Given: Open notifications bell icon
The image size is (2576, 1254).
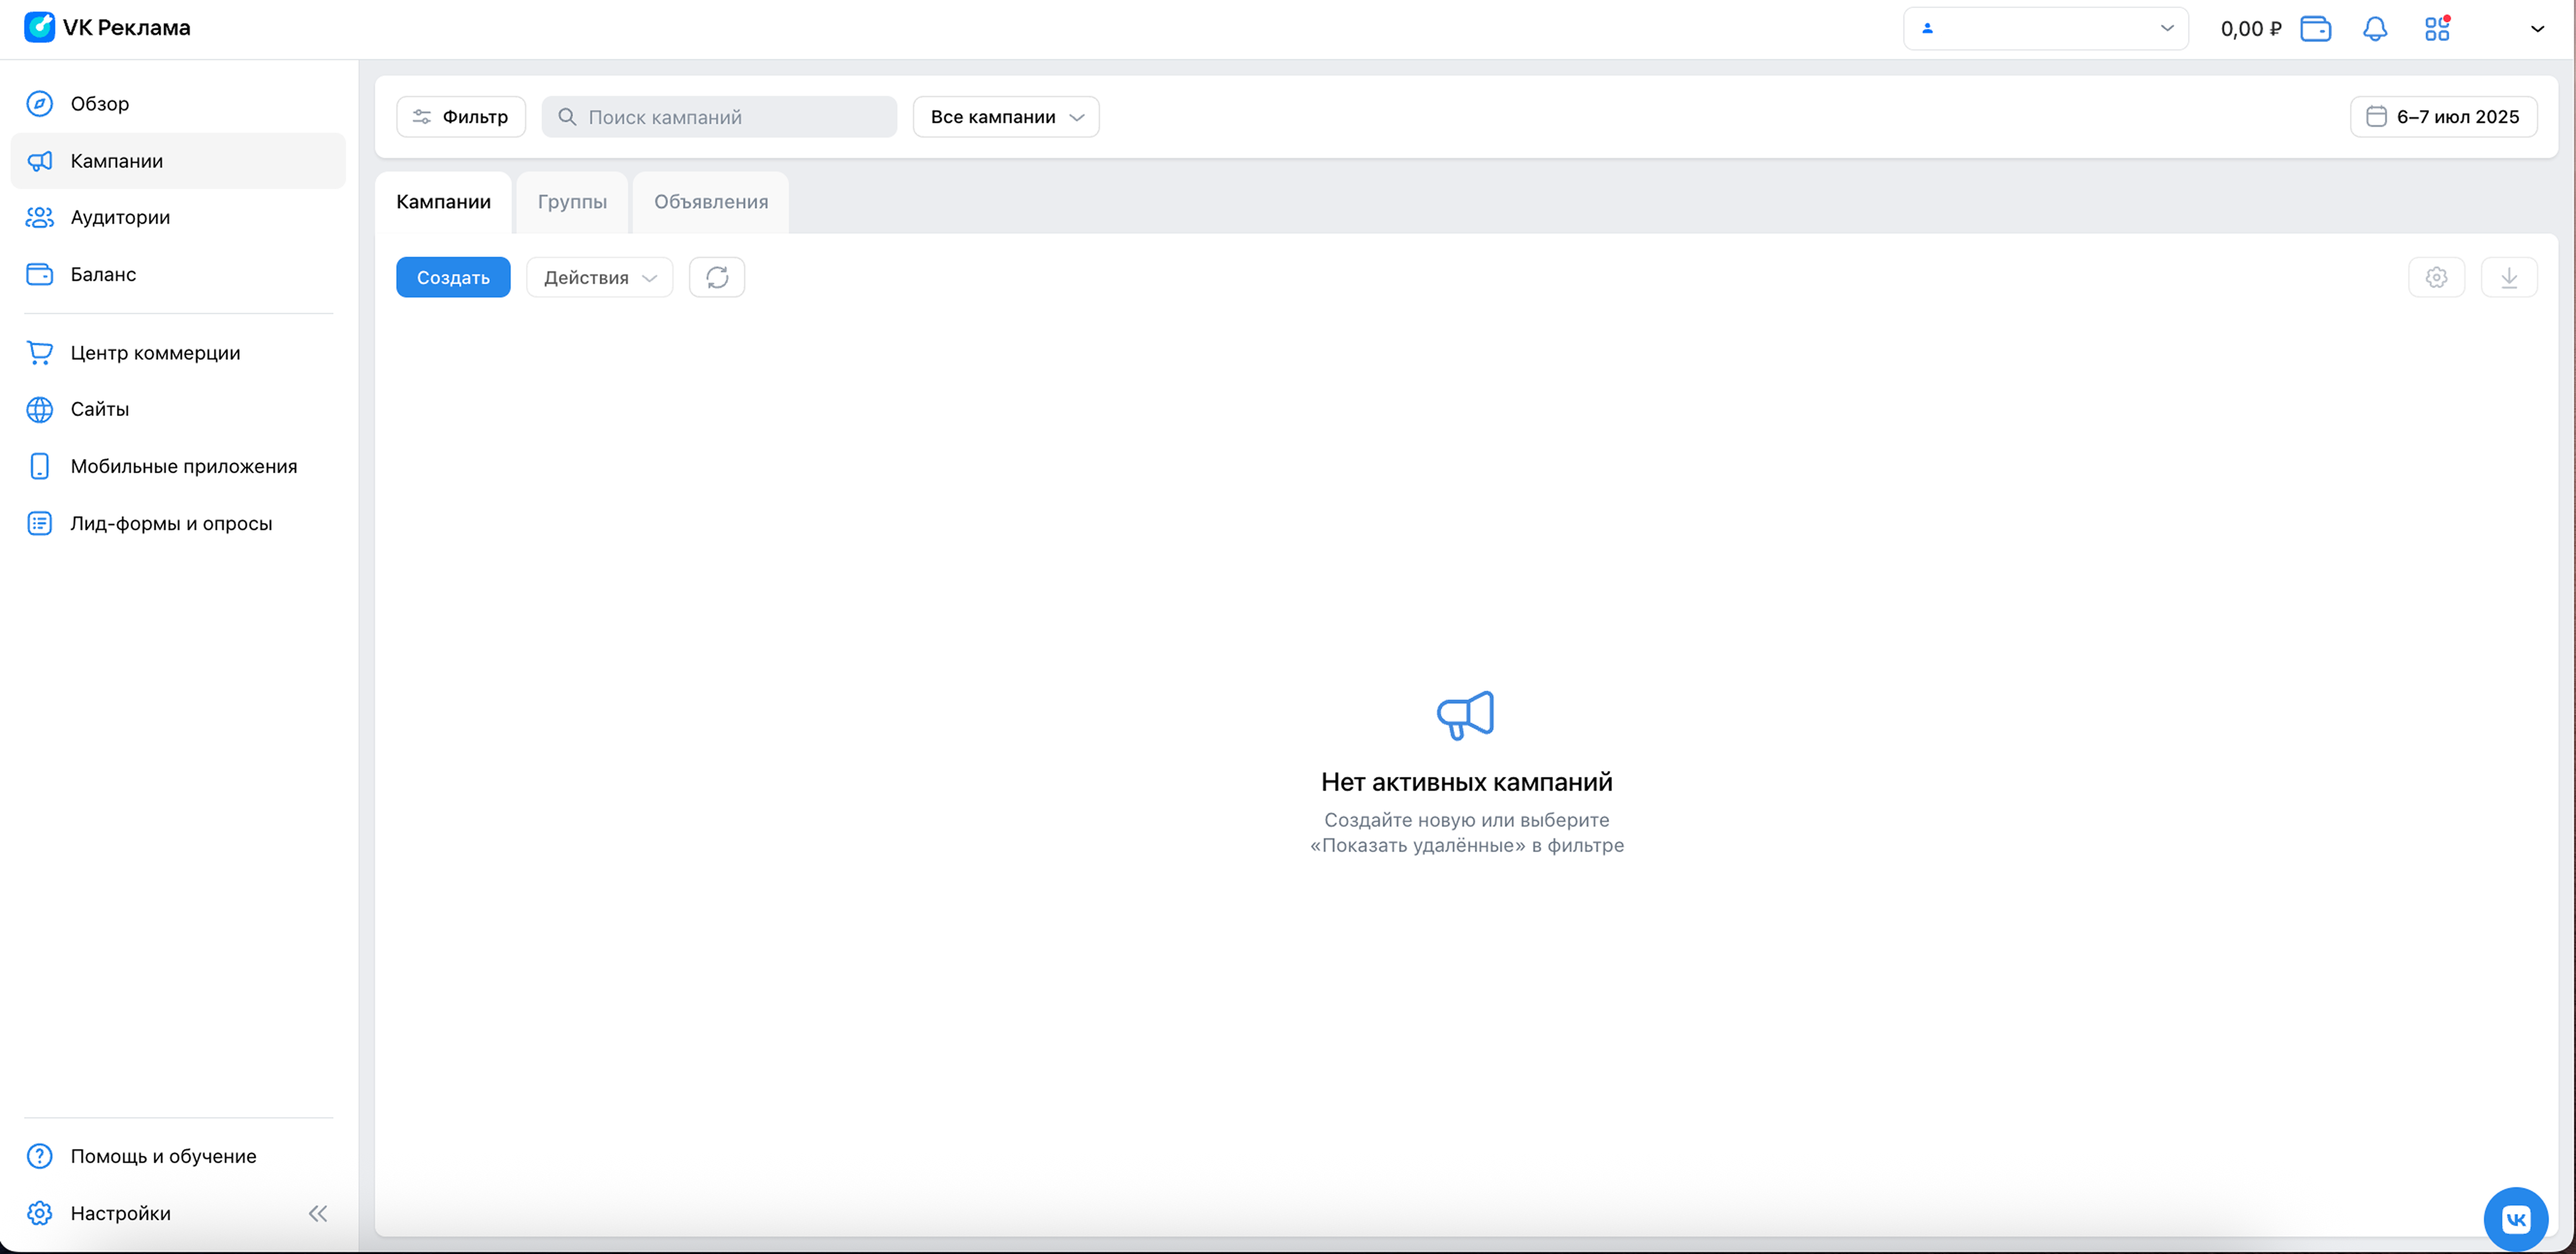Looking at the screenshot, I should (2374, 29).
